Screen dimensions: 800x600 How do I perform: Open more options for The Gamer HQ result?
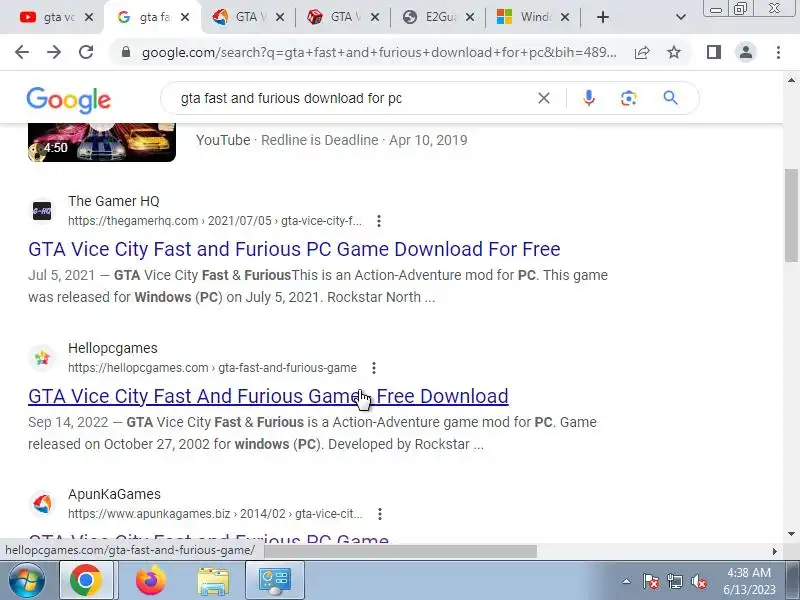point(379,221)
